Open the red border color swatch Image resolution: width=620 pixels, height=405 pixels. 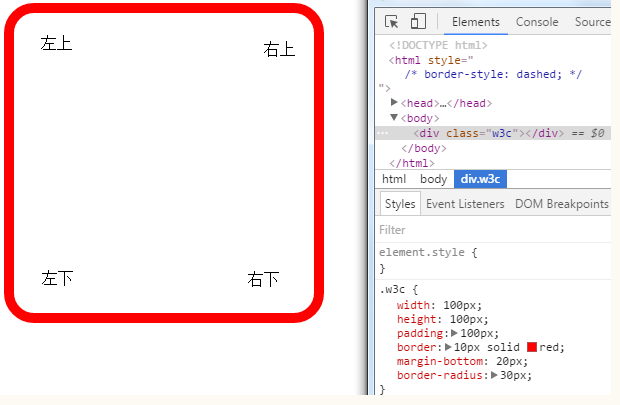click(x=532, y=347)
